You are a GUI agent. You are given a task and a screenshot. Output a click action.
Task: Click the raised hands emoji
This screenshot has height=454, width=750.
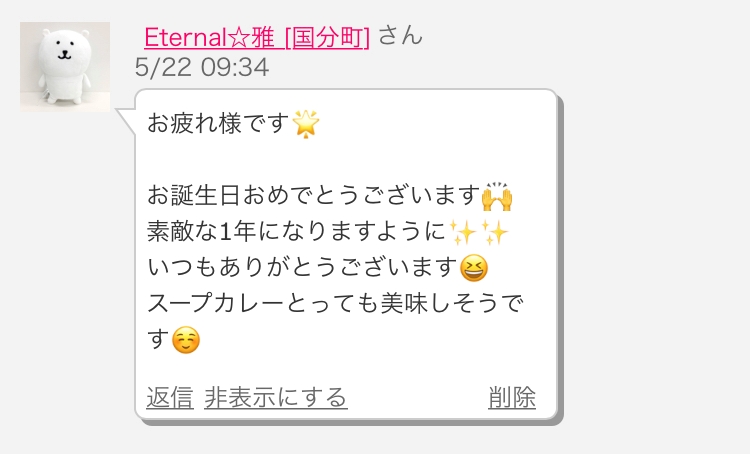coord(497,197)
